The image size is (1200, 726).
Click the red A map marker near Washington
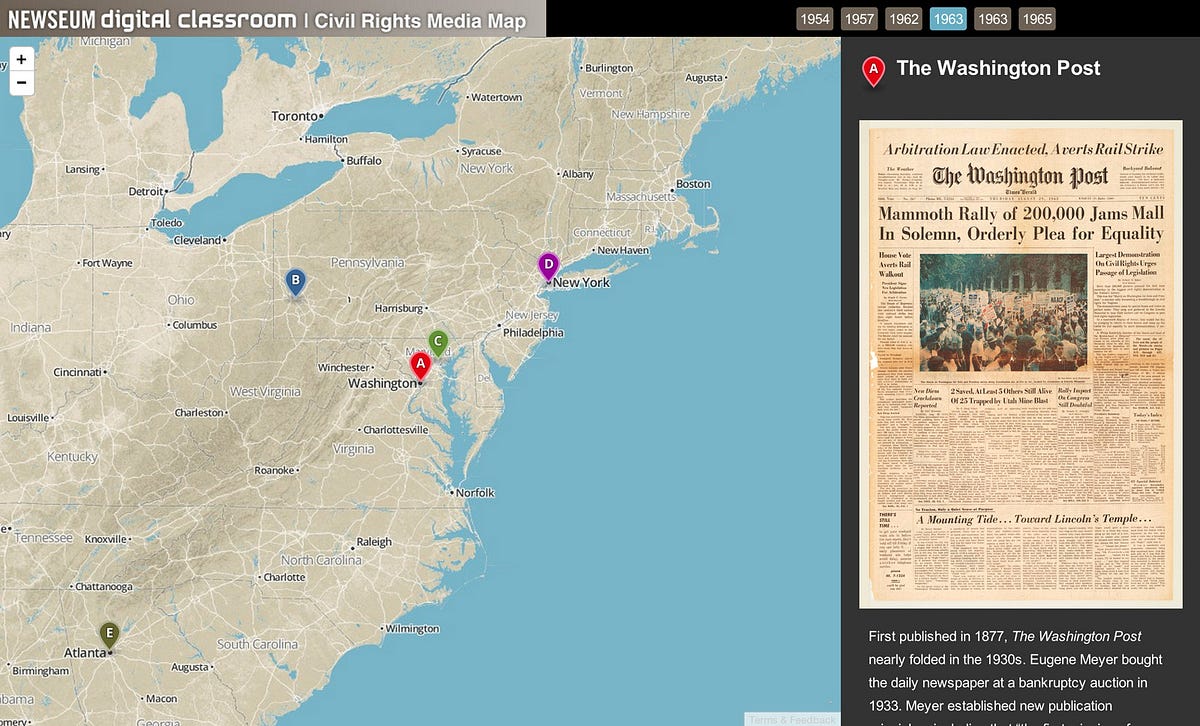pos(420,367)
